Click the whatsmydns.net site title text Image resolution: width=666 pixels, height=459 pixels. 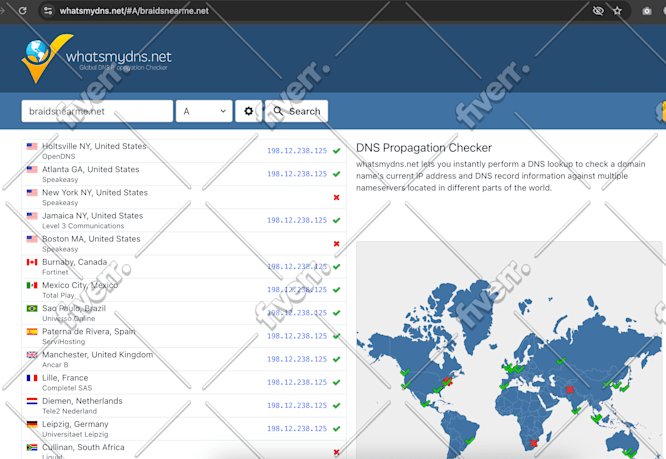coord(119,56)
